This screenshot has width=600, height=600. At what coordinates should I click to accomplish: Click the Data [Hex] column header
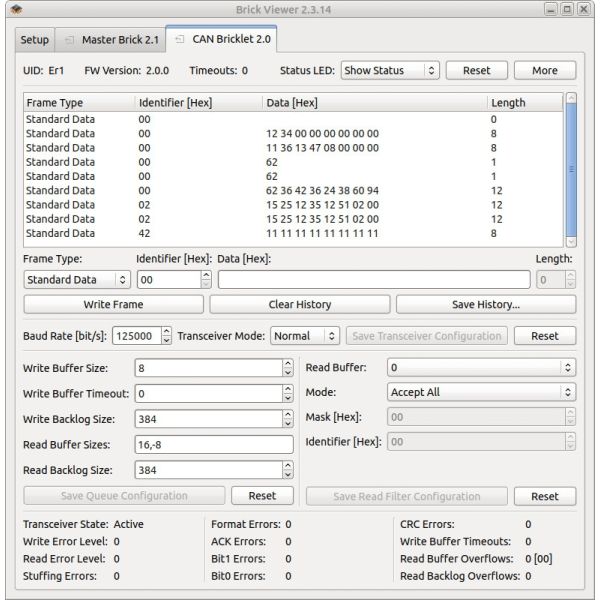[x=375, y=103]
